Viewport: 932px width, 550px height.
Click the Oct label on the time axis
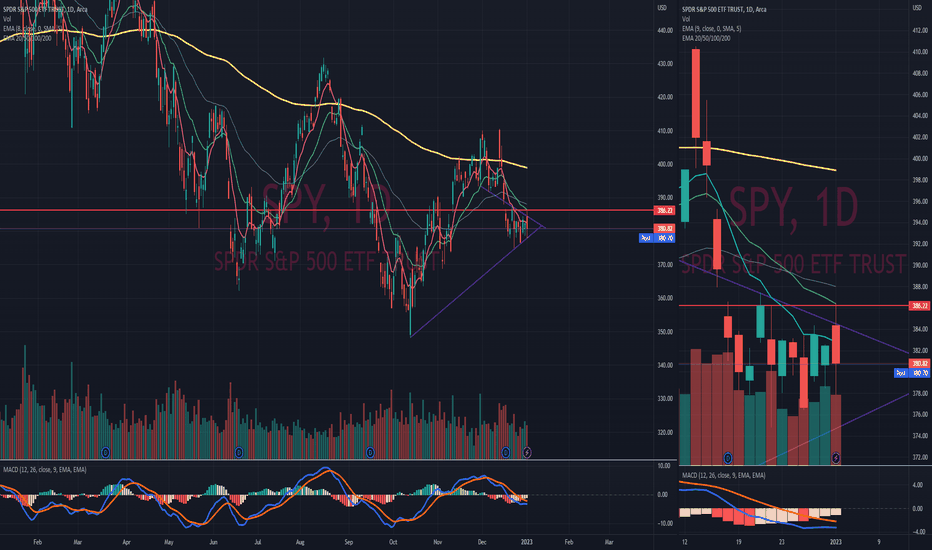click(x=392, y=542)
